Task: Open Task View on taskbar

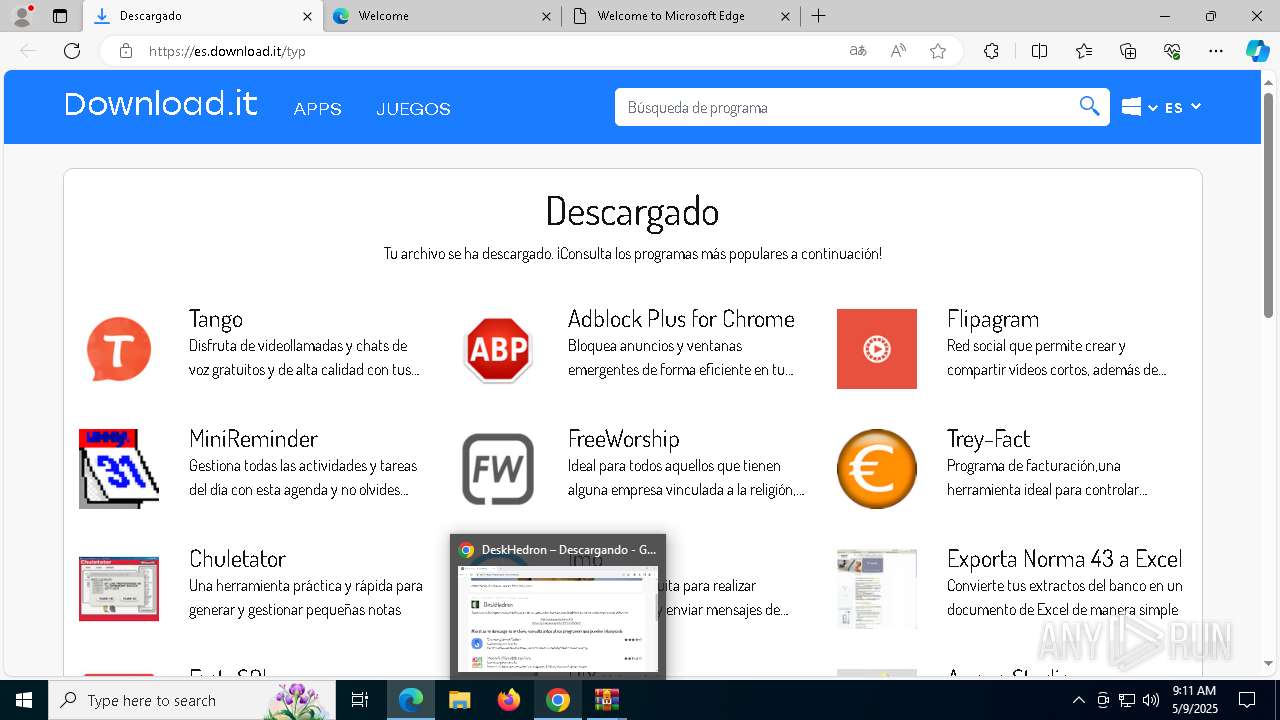Action: click(x=360, y=700)
